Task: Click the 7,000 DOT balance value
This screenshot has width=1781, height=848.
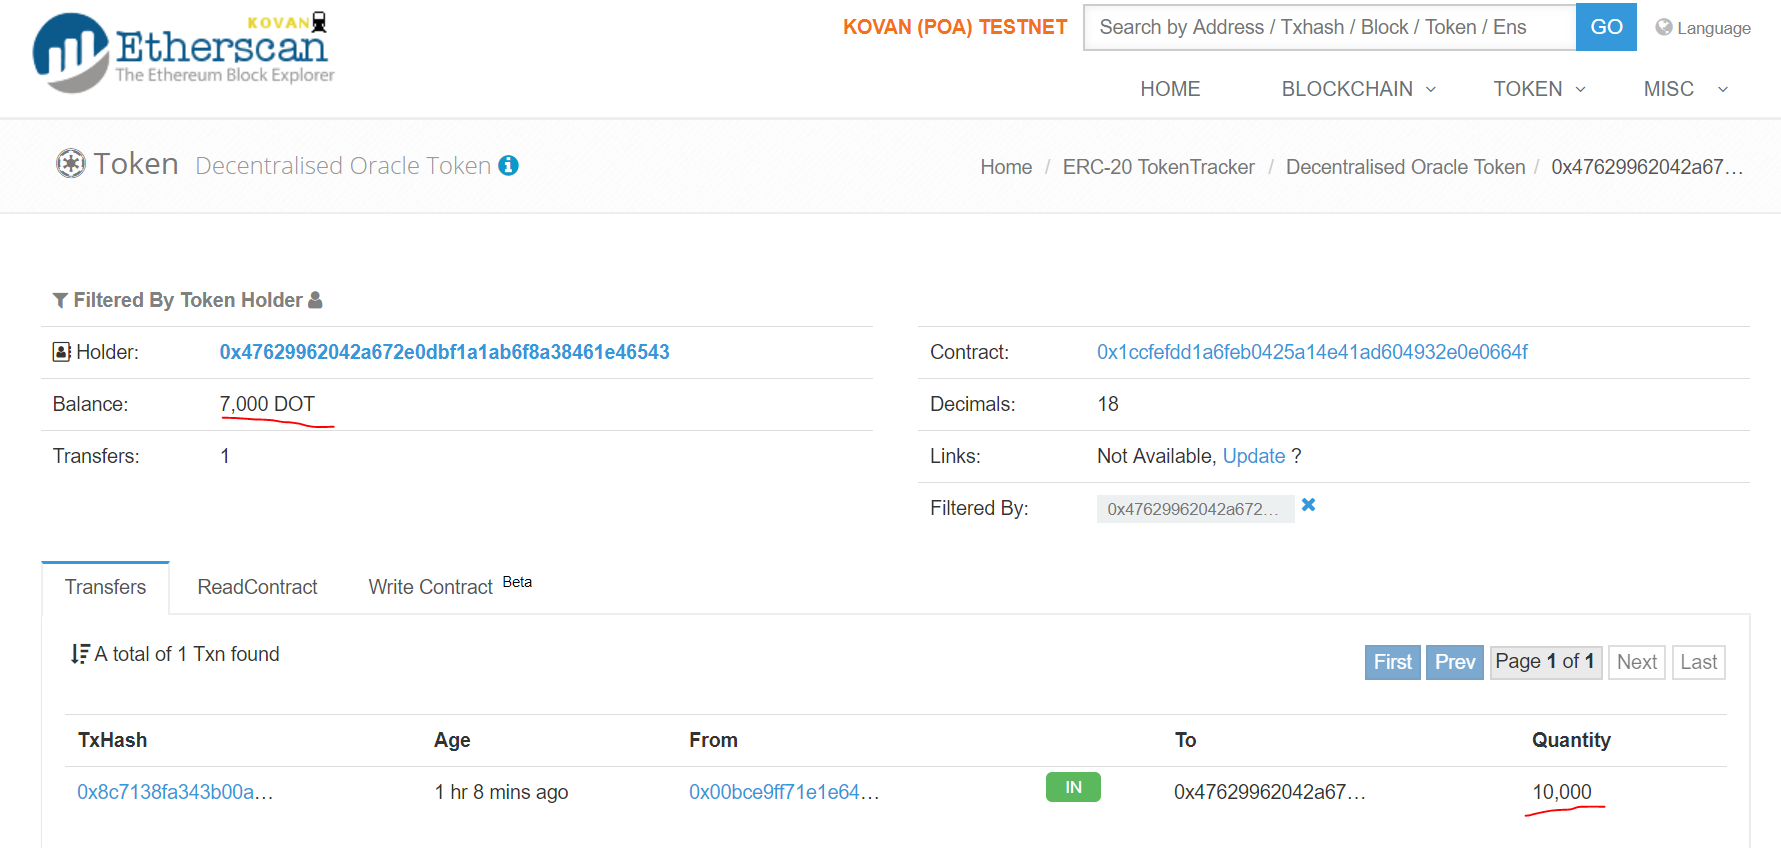Action: click(267, 404)
